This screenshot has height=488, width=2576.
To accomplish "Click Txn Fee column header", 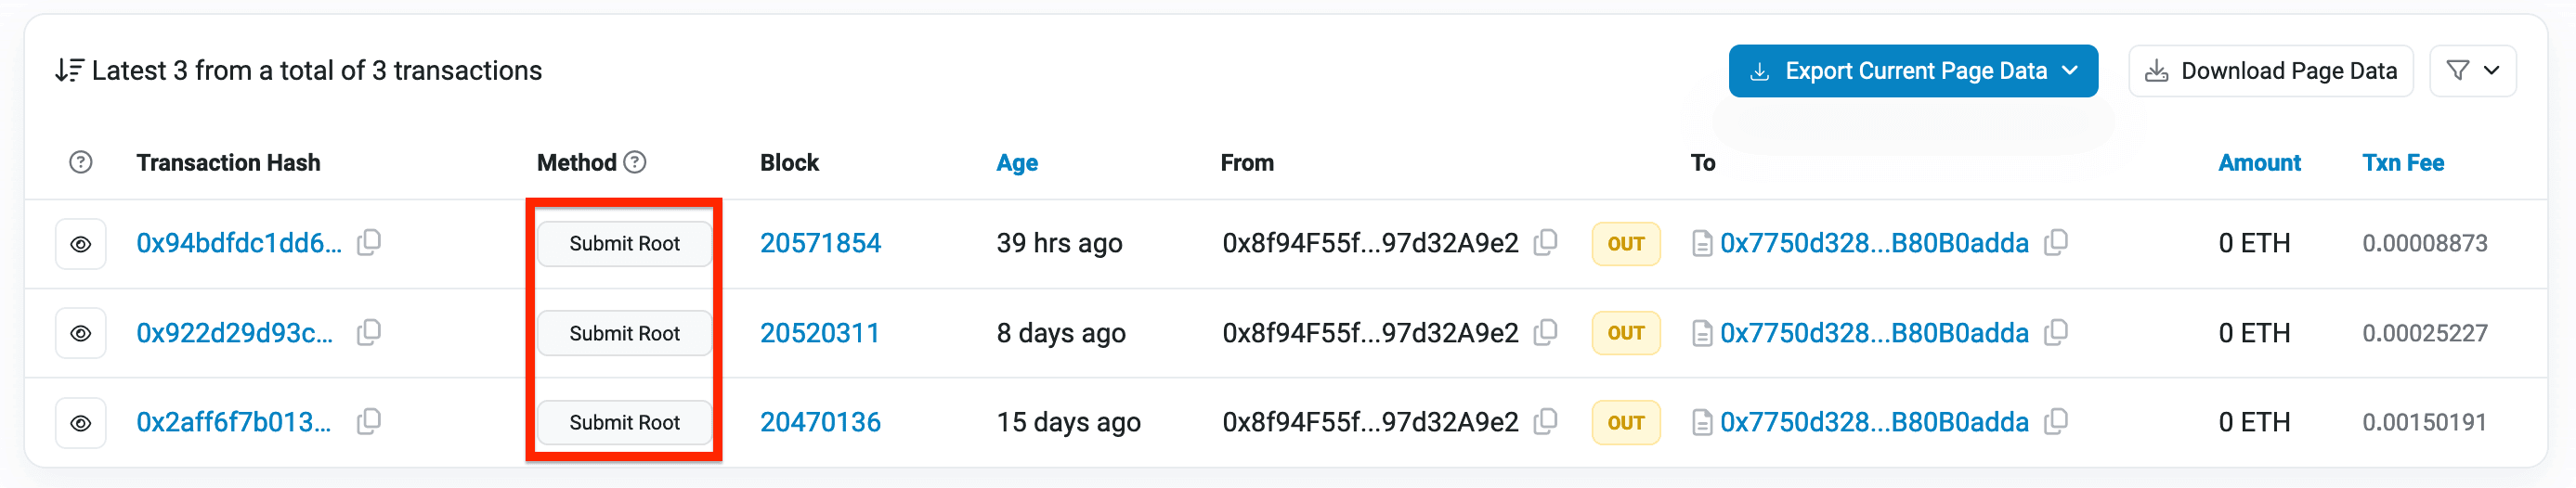I will tap(2402, 162).
